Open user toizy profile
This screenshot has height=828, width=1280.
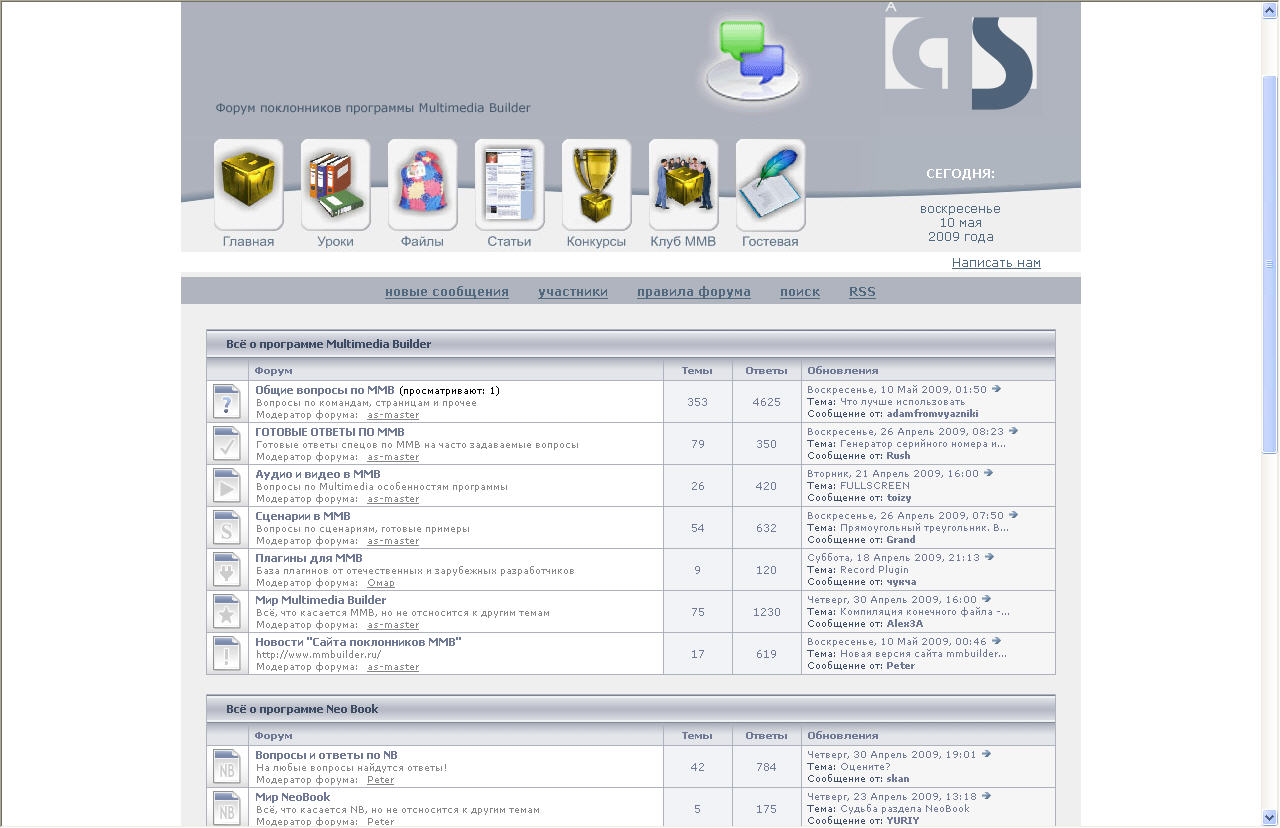point(899,497)
